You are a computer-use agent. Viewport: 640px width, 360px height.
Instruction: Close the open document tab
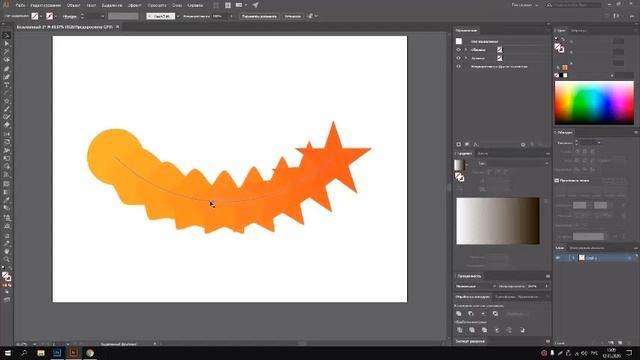[118, 27]
